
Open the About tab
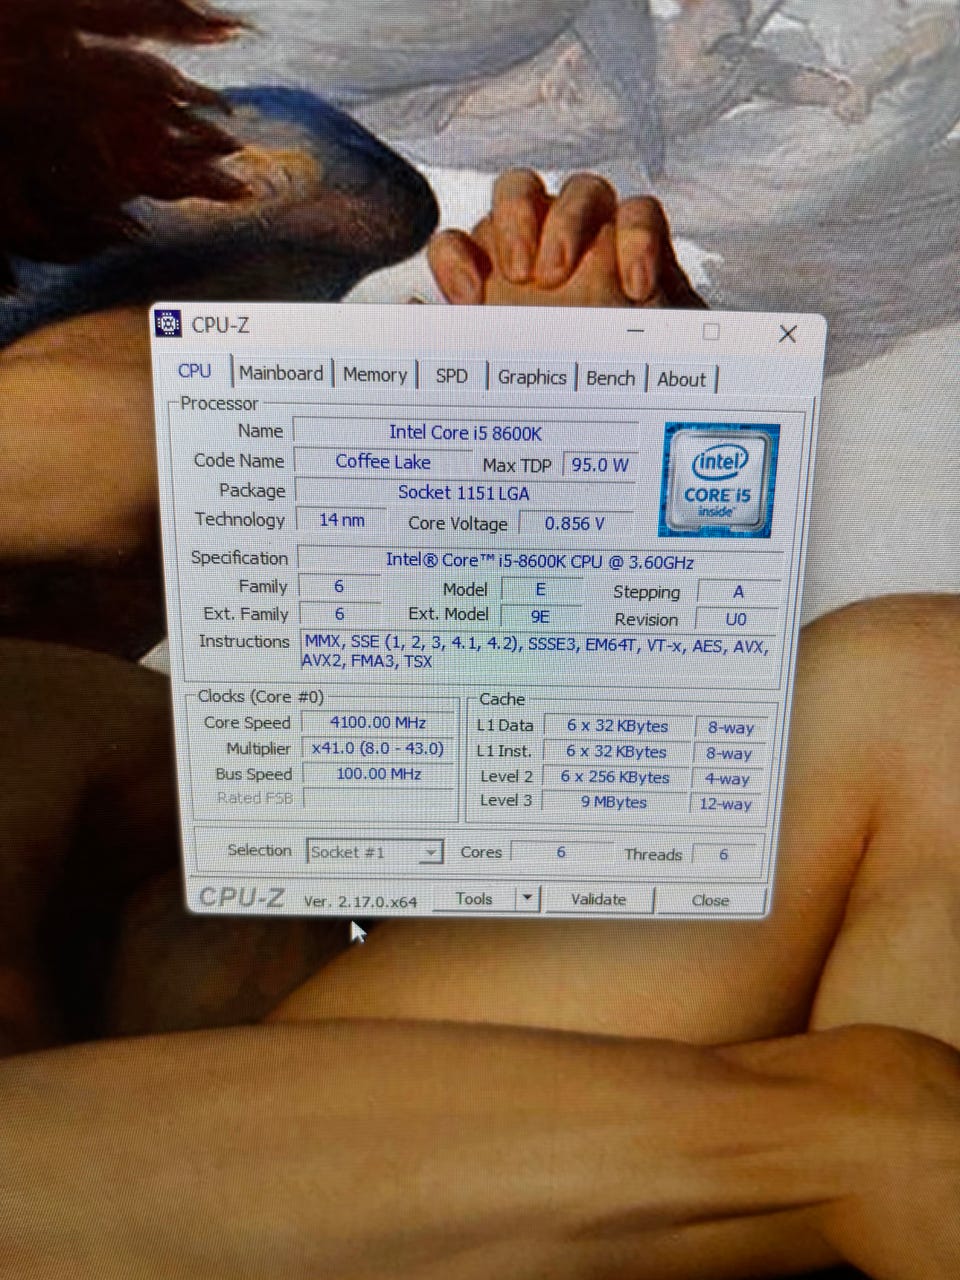click(x=682, y=379)
